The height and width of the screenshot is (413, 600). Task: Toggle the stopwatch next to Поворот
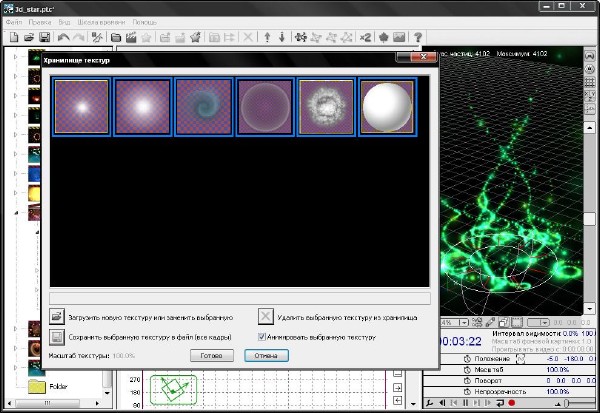coord(466,381)
